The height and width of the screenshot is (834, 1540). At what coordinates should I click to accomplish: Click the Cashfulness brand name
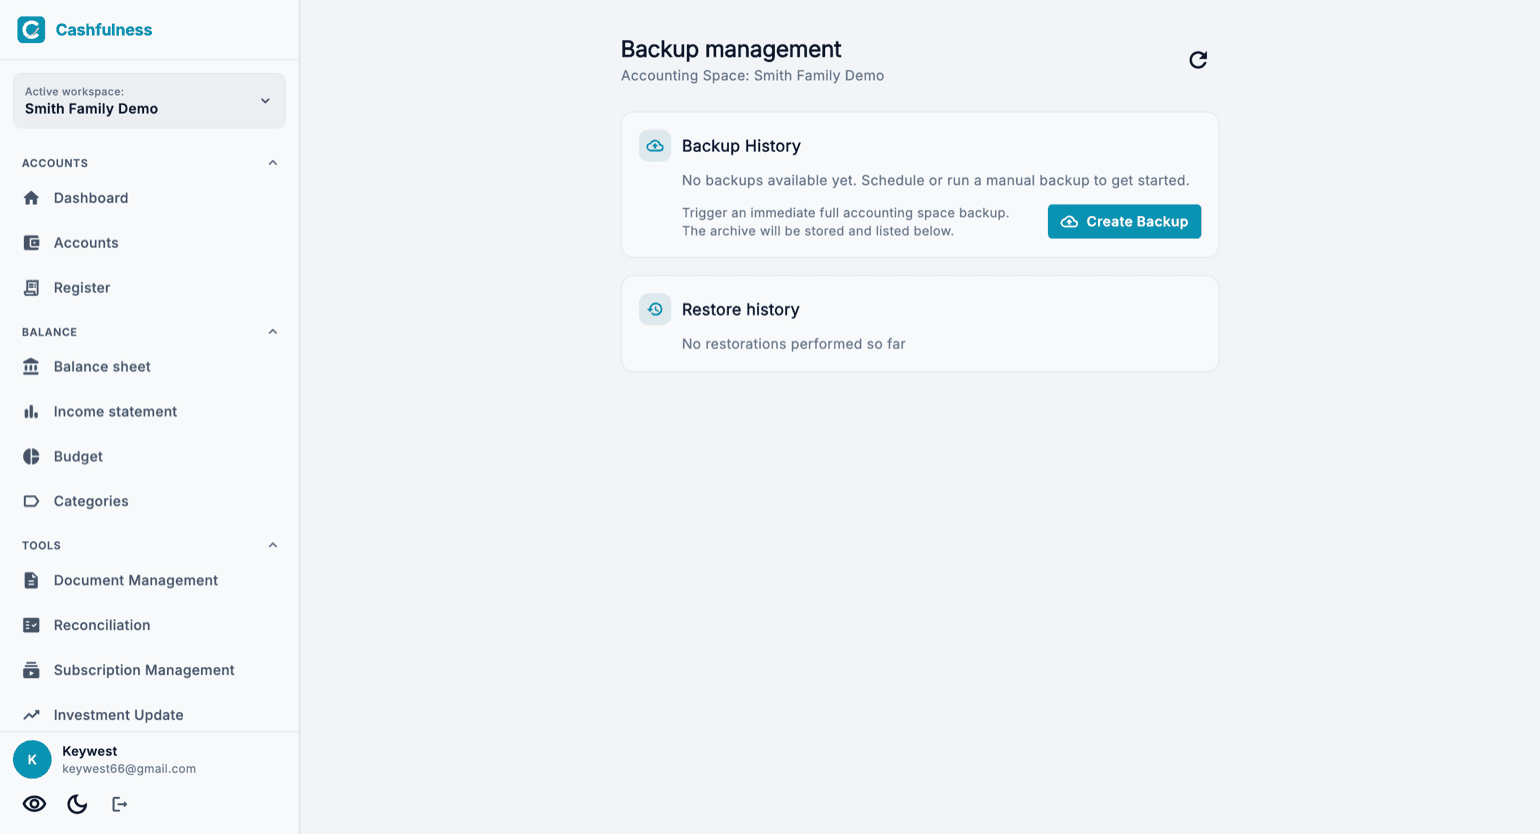tap(104, 30)
